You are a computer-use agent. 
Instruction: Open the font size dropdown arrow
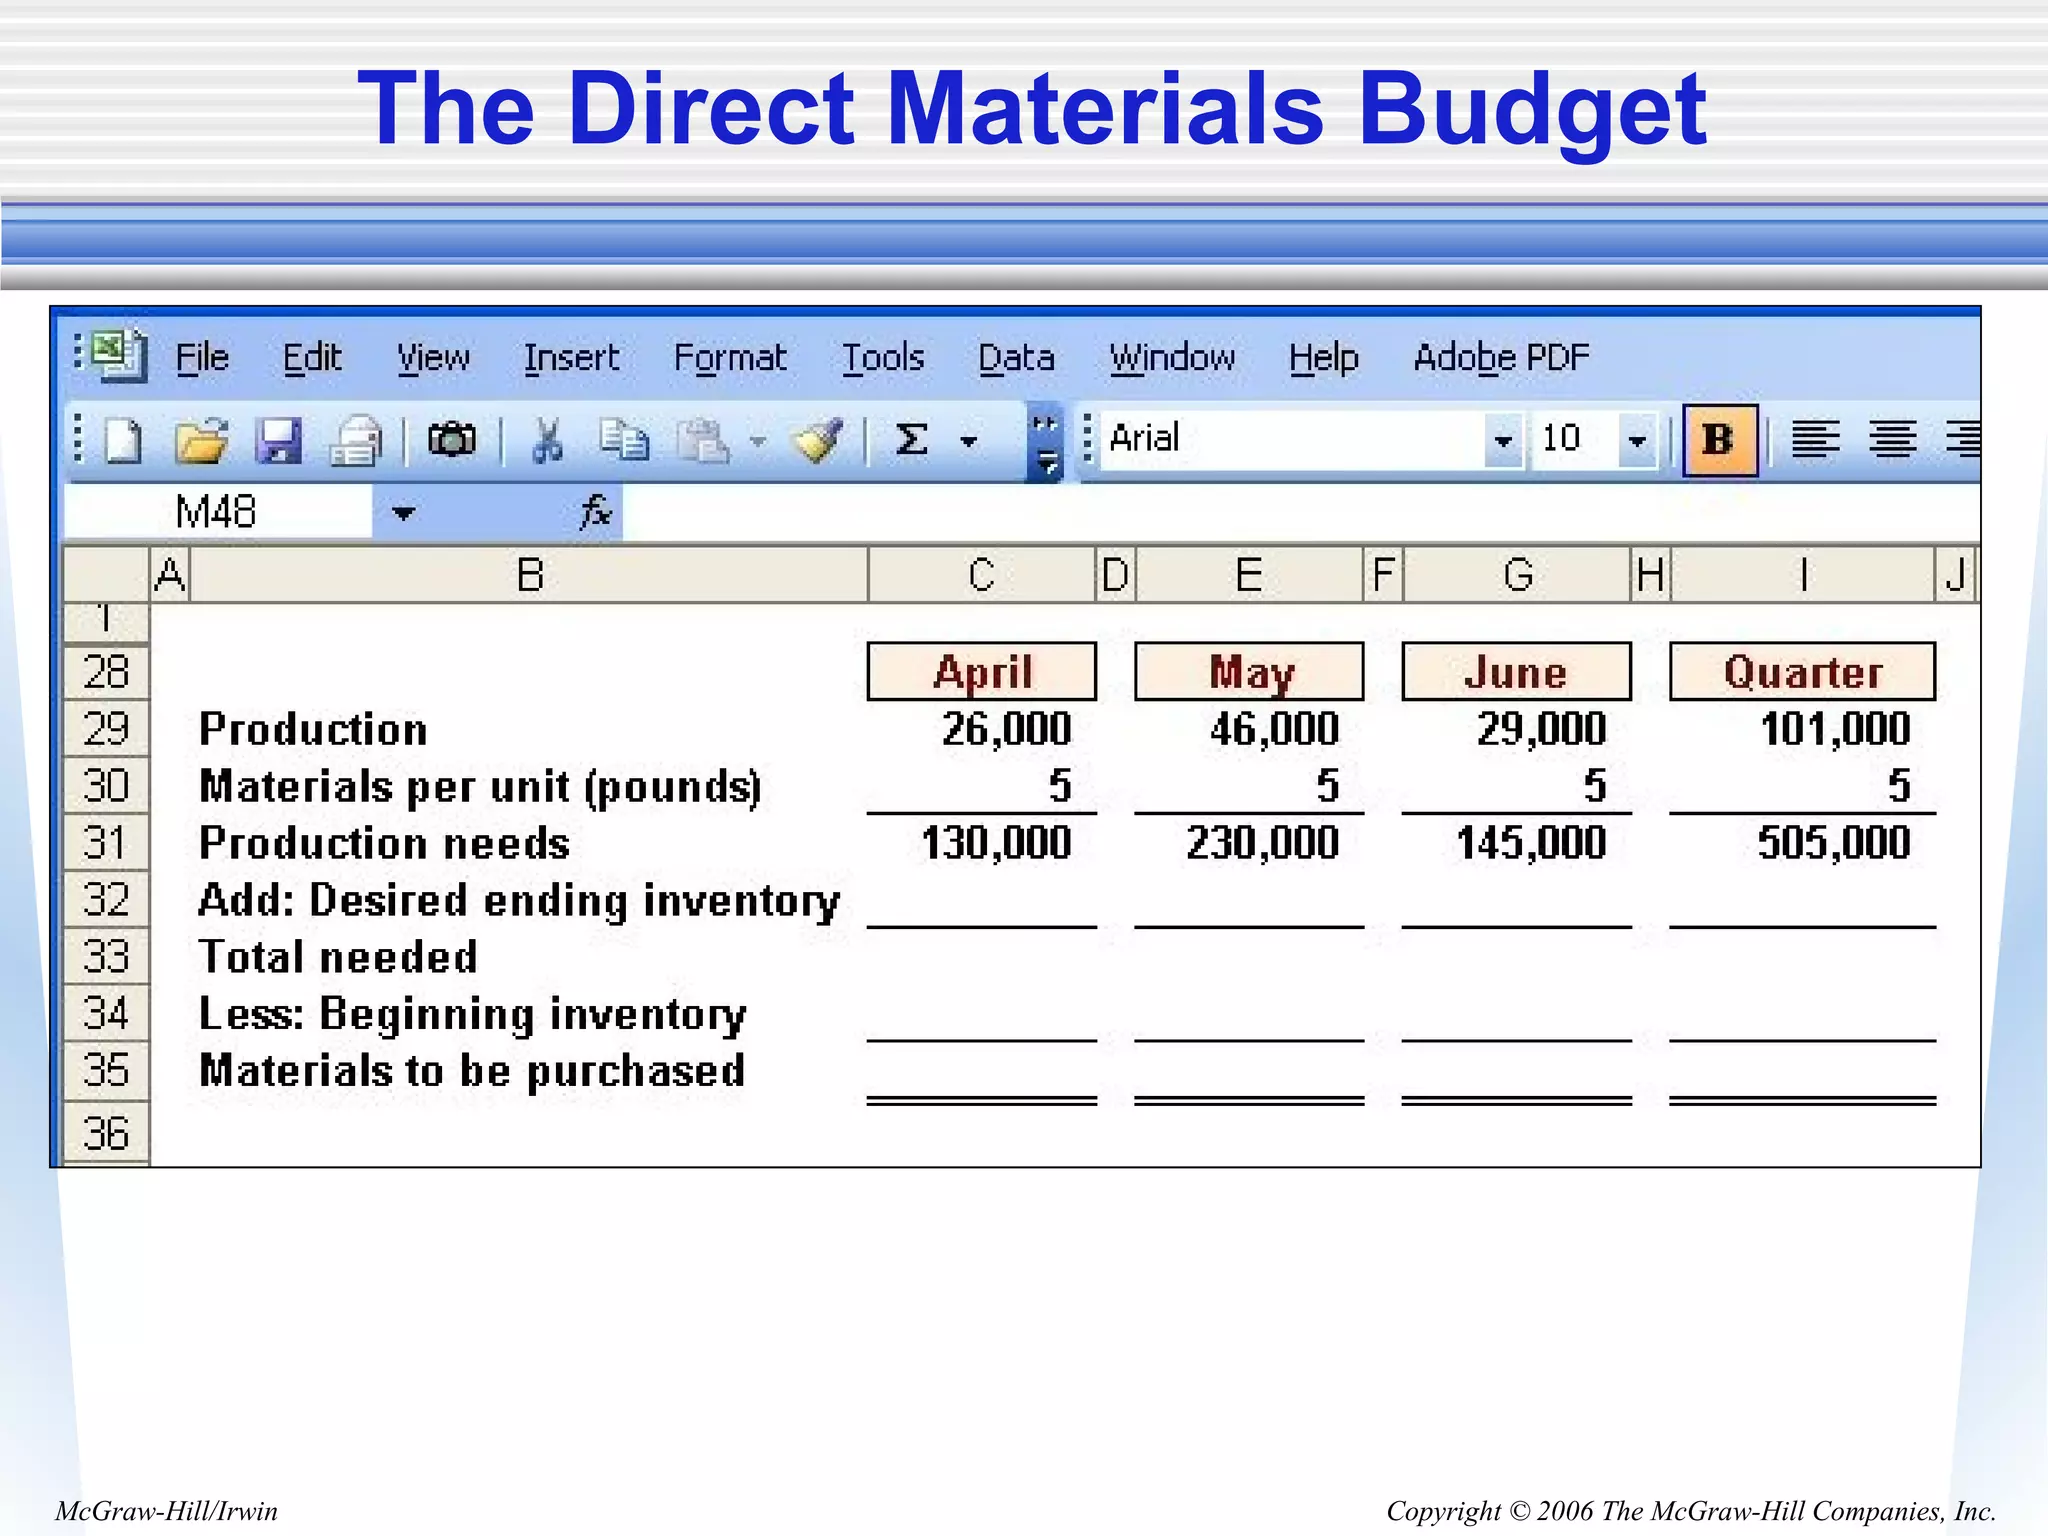[1637, 440]
